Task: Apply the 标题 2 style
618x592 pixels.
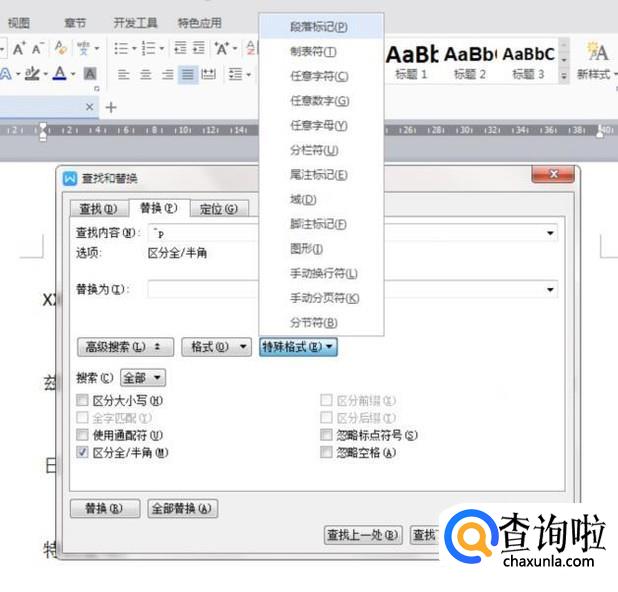Action: click(x=470, y=62)
